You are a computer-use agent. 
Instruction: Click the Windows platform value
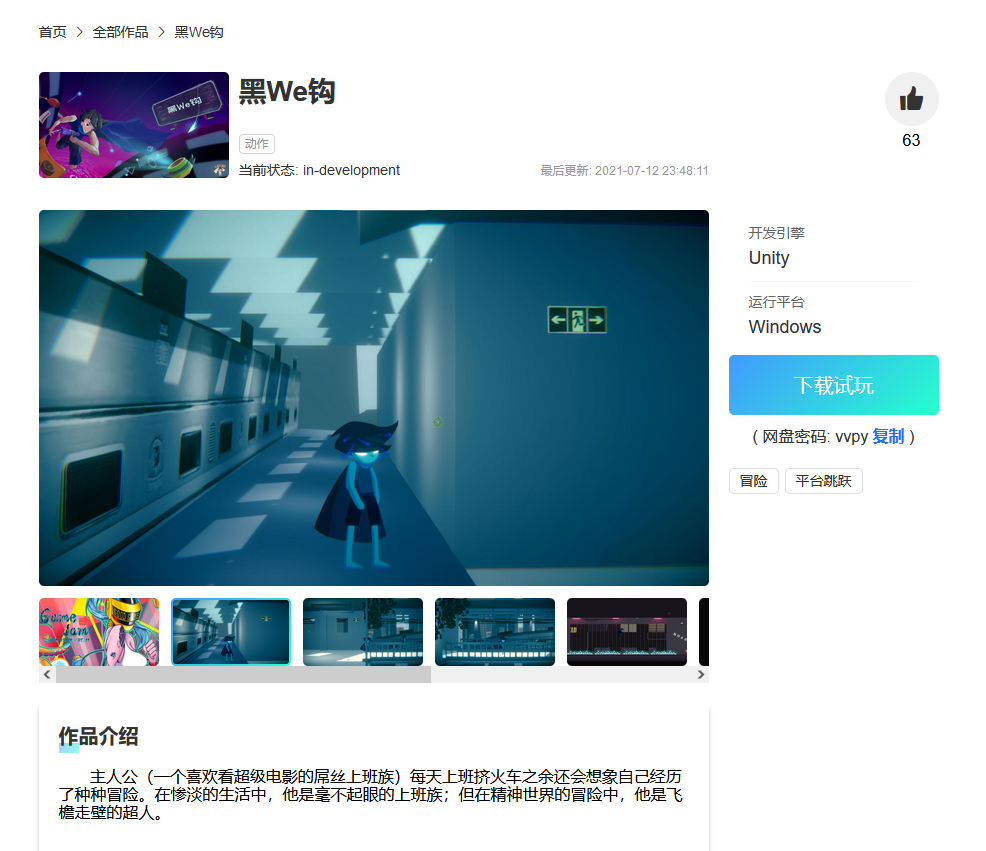click(x=785, y=327)
